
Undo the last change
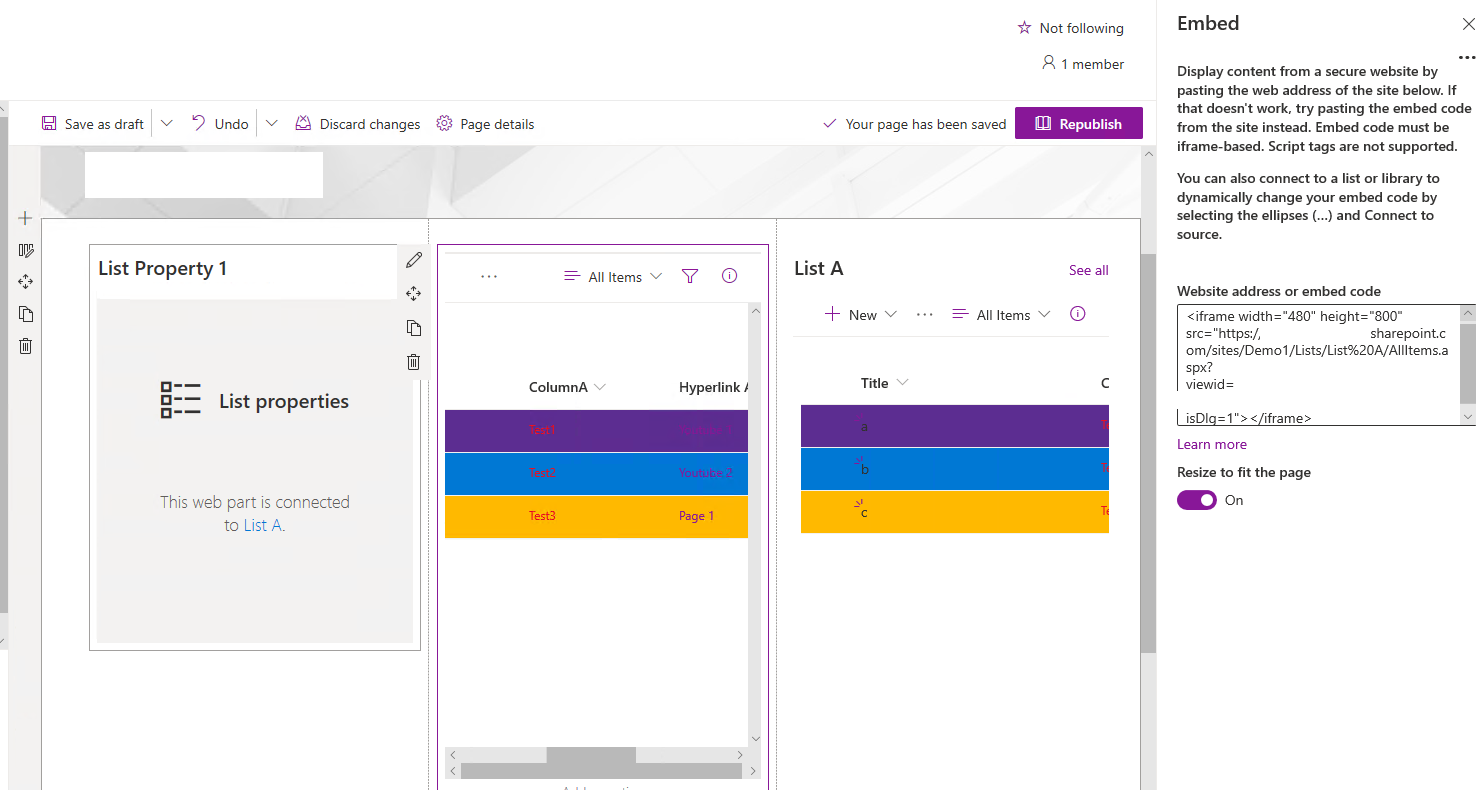(x=220, y=124)
